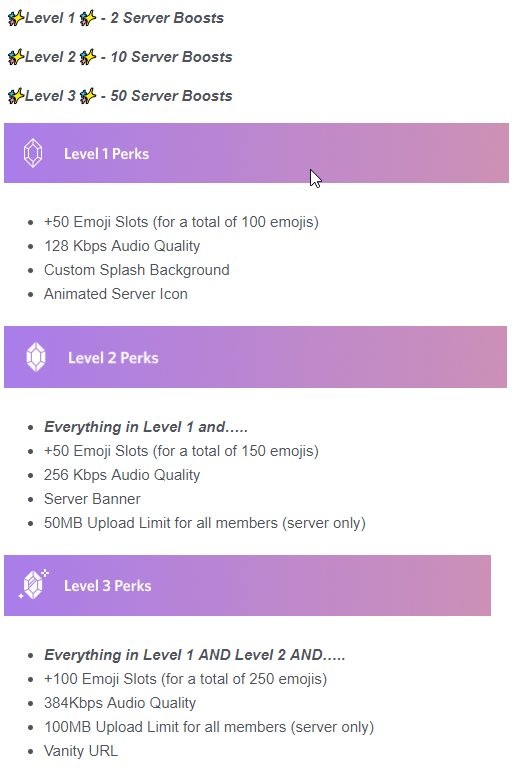Viewport: 516px width, 775px height.
Task: Click the 50 Server Boosts text
Action: tap(171, 96)
